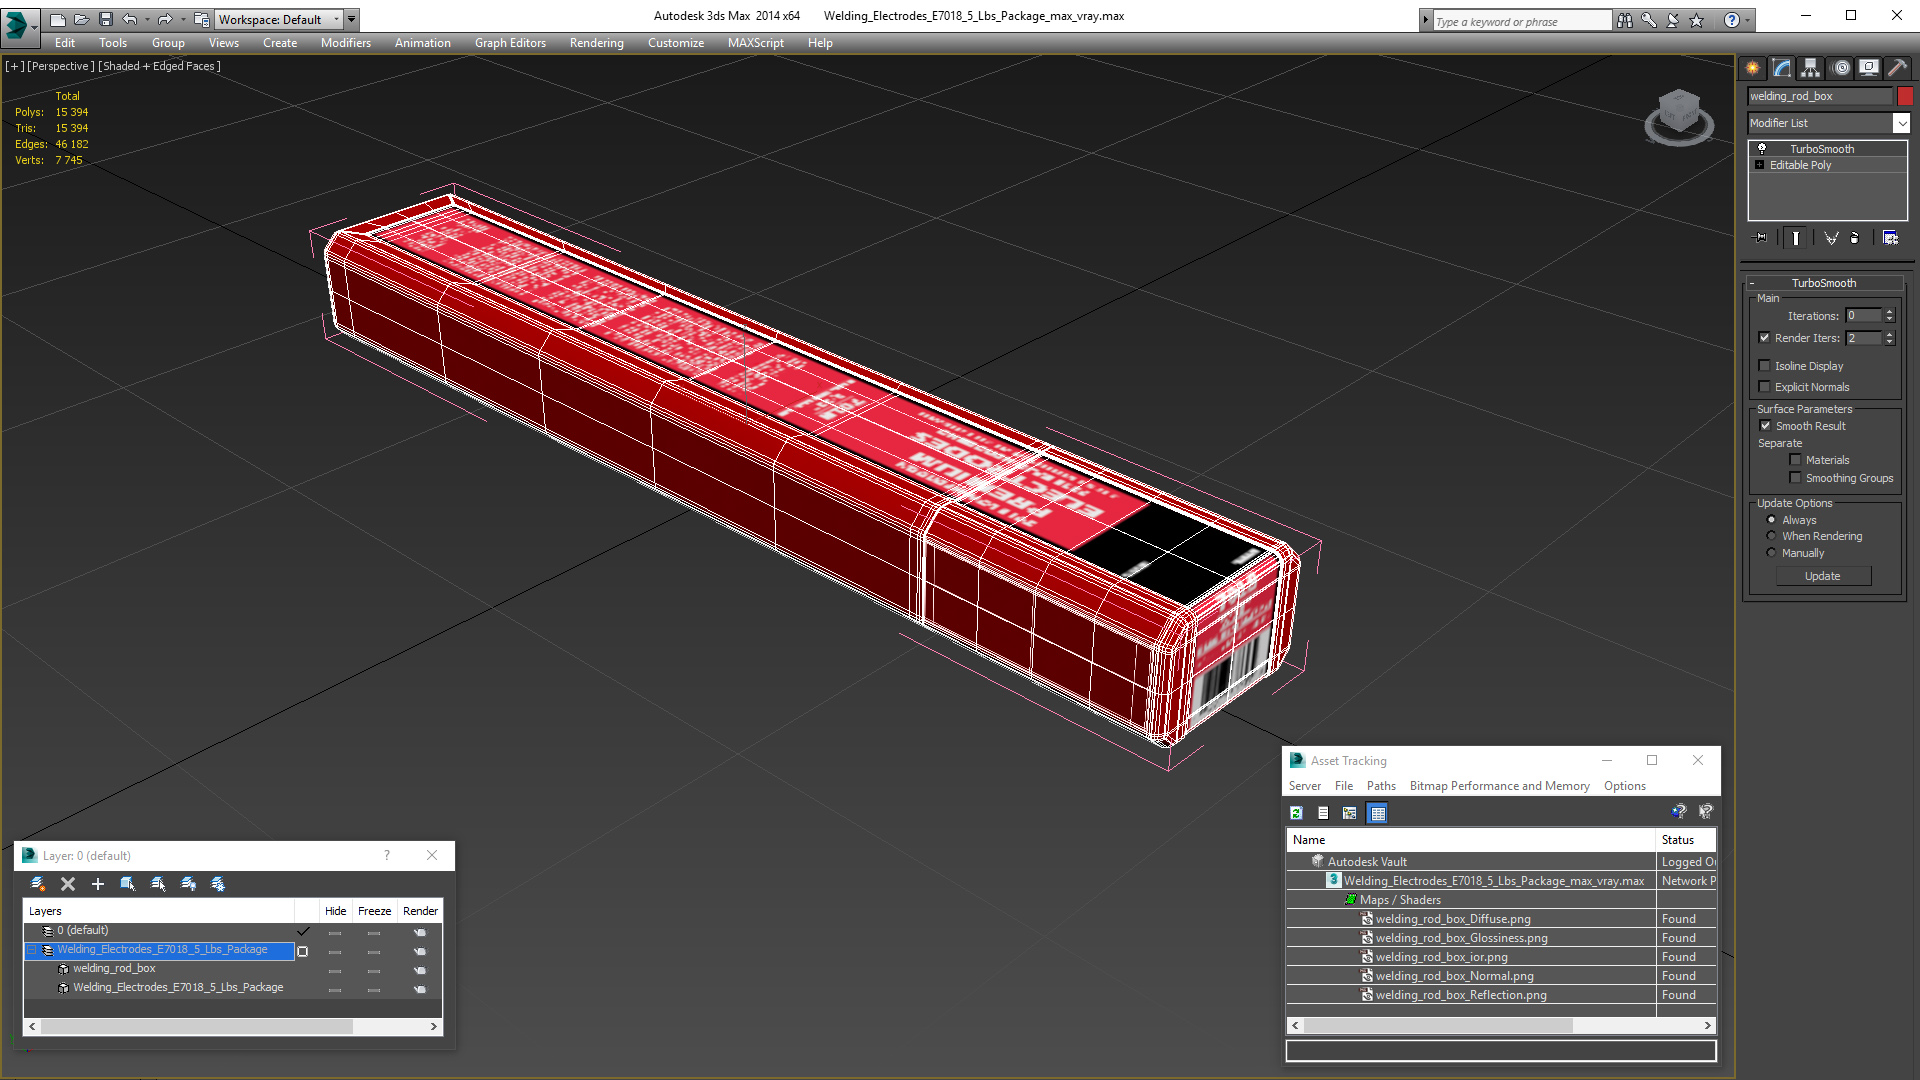The height and width of the screenshot is (1080, 1920).
Task: Click Create New Layer icon in Layer window
Action: [38, 884]
